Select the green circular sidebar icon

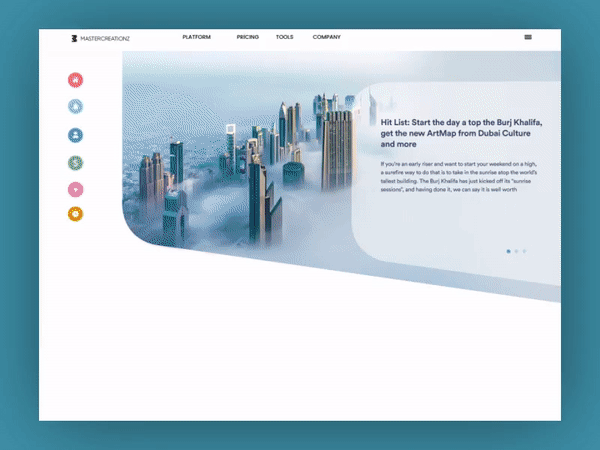tap(75, 162)
